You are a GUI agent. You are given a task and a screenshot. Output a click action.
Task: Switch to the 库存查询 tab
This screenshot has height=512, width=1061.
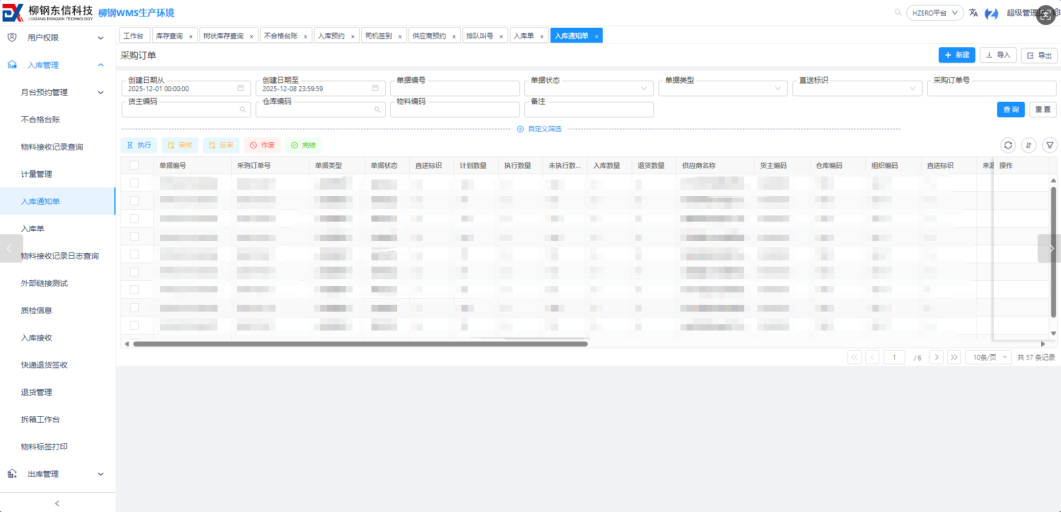tap(169, 36)
